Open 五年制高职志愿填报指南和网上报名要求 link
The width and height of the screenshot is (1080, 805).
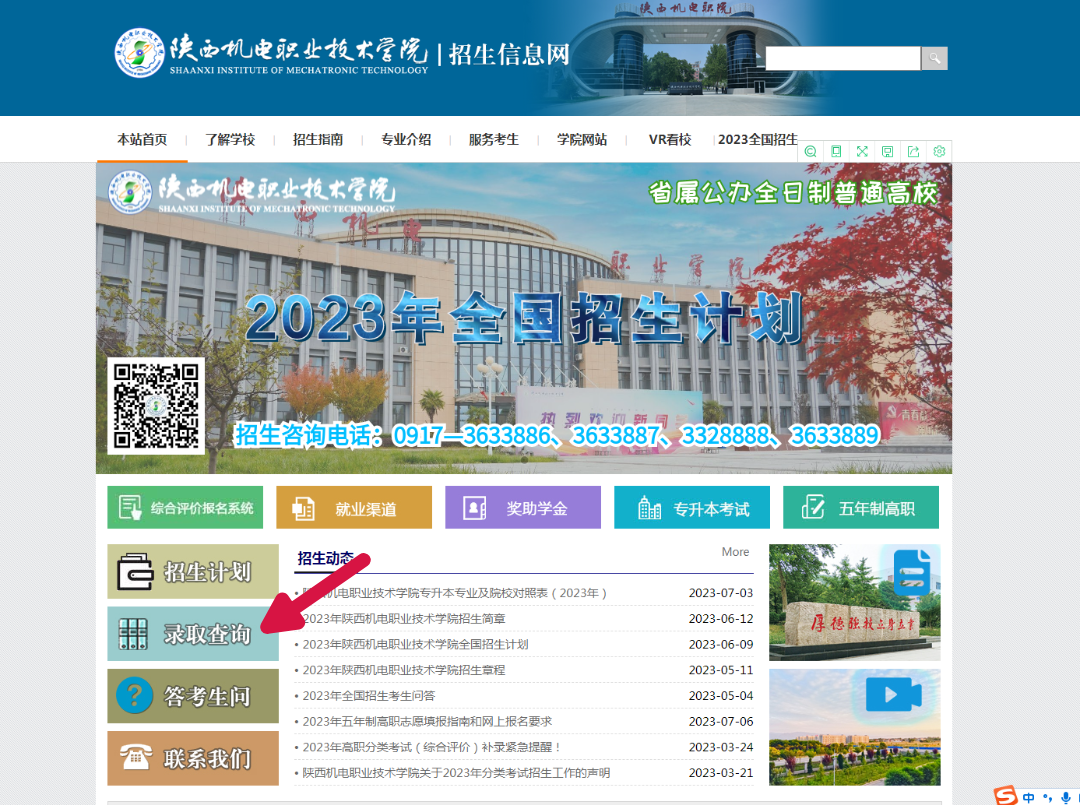click(x=427, y=721)
